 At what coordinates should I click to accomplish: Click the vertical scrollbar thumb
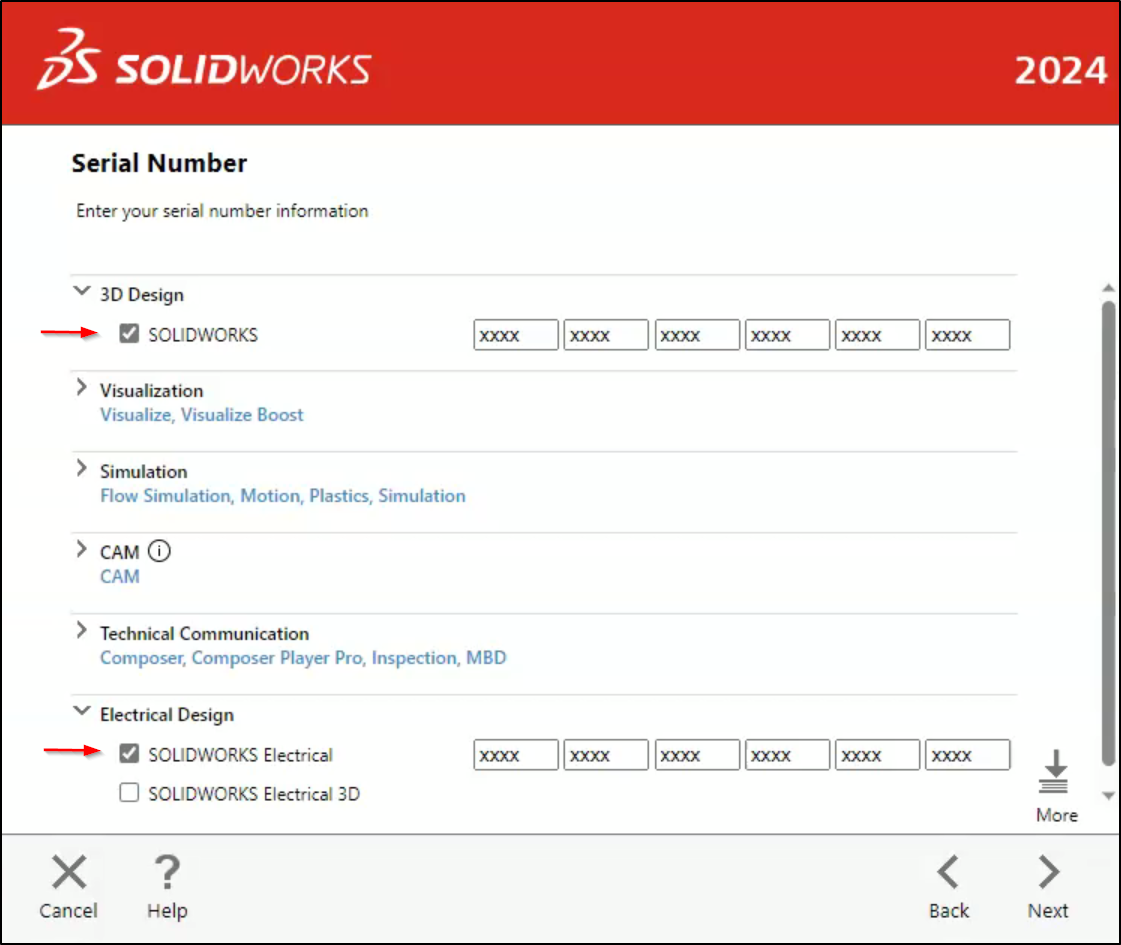pos(1108,533)
